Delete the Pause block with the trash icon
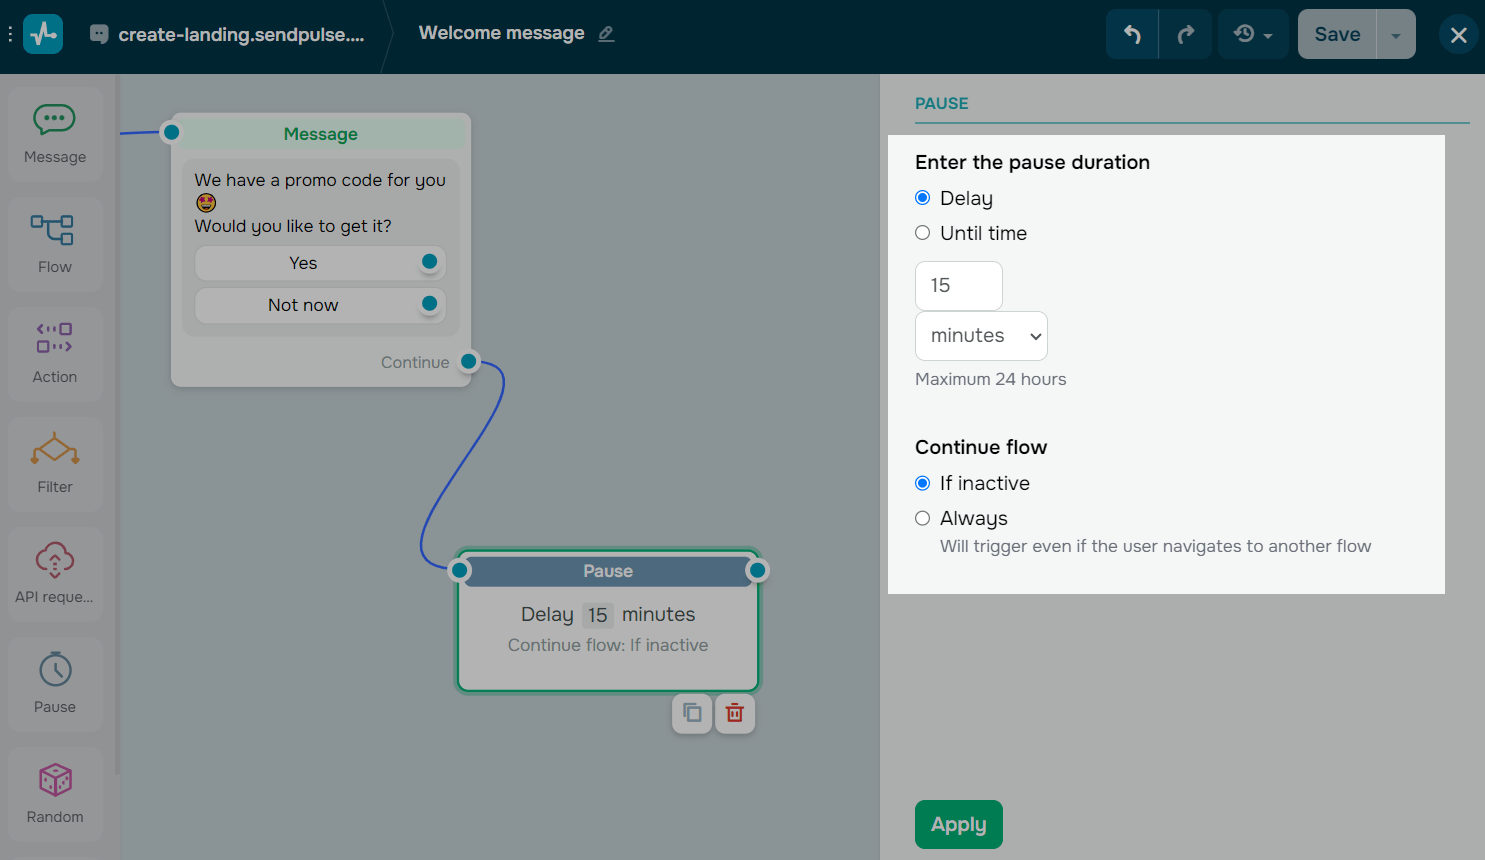 [735, 713]
